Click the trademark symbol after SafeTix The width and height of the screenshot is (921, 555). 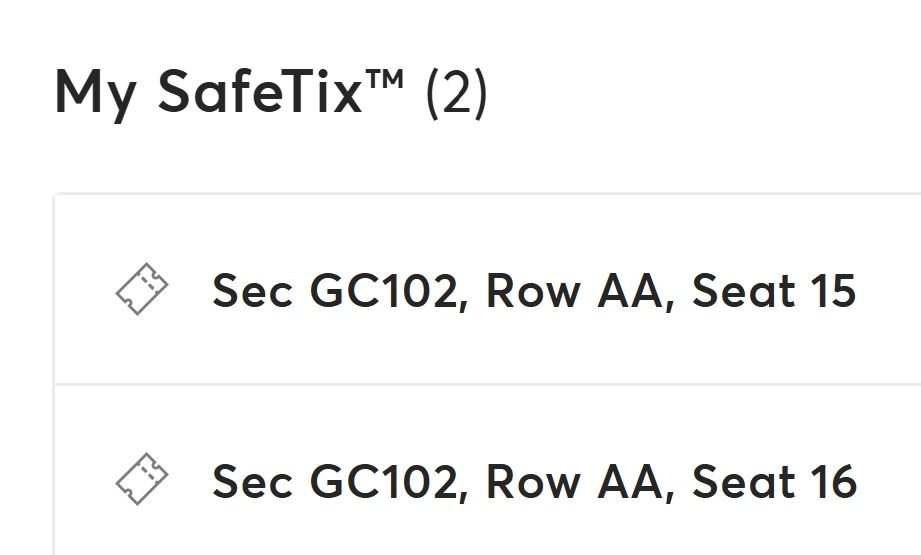[387, 78]
